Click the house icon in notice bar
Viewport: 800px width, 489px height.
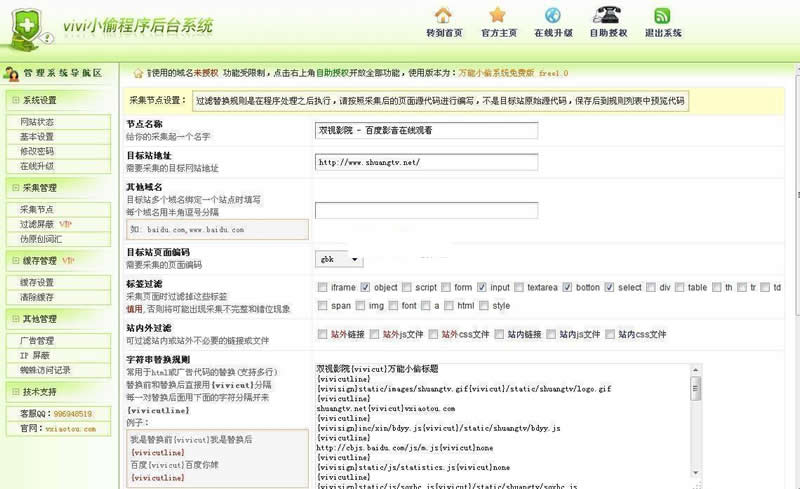138,73
